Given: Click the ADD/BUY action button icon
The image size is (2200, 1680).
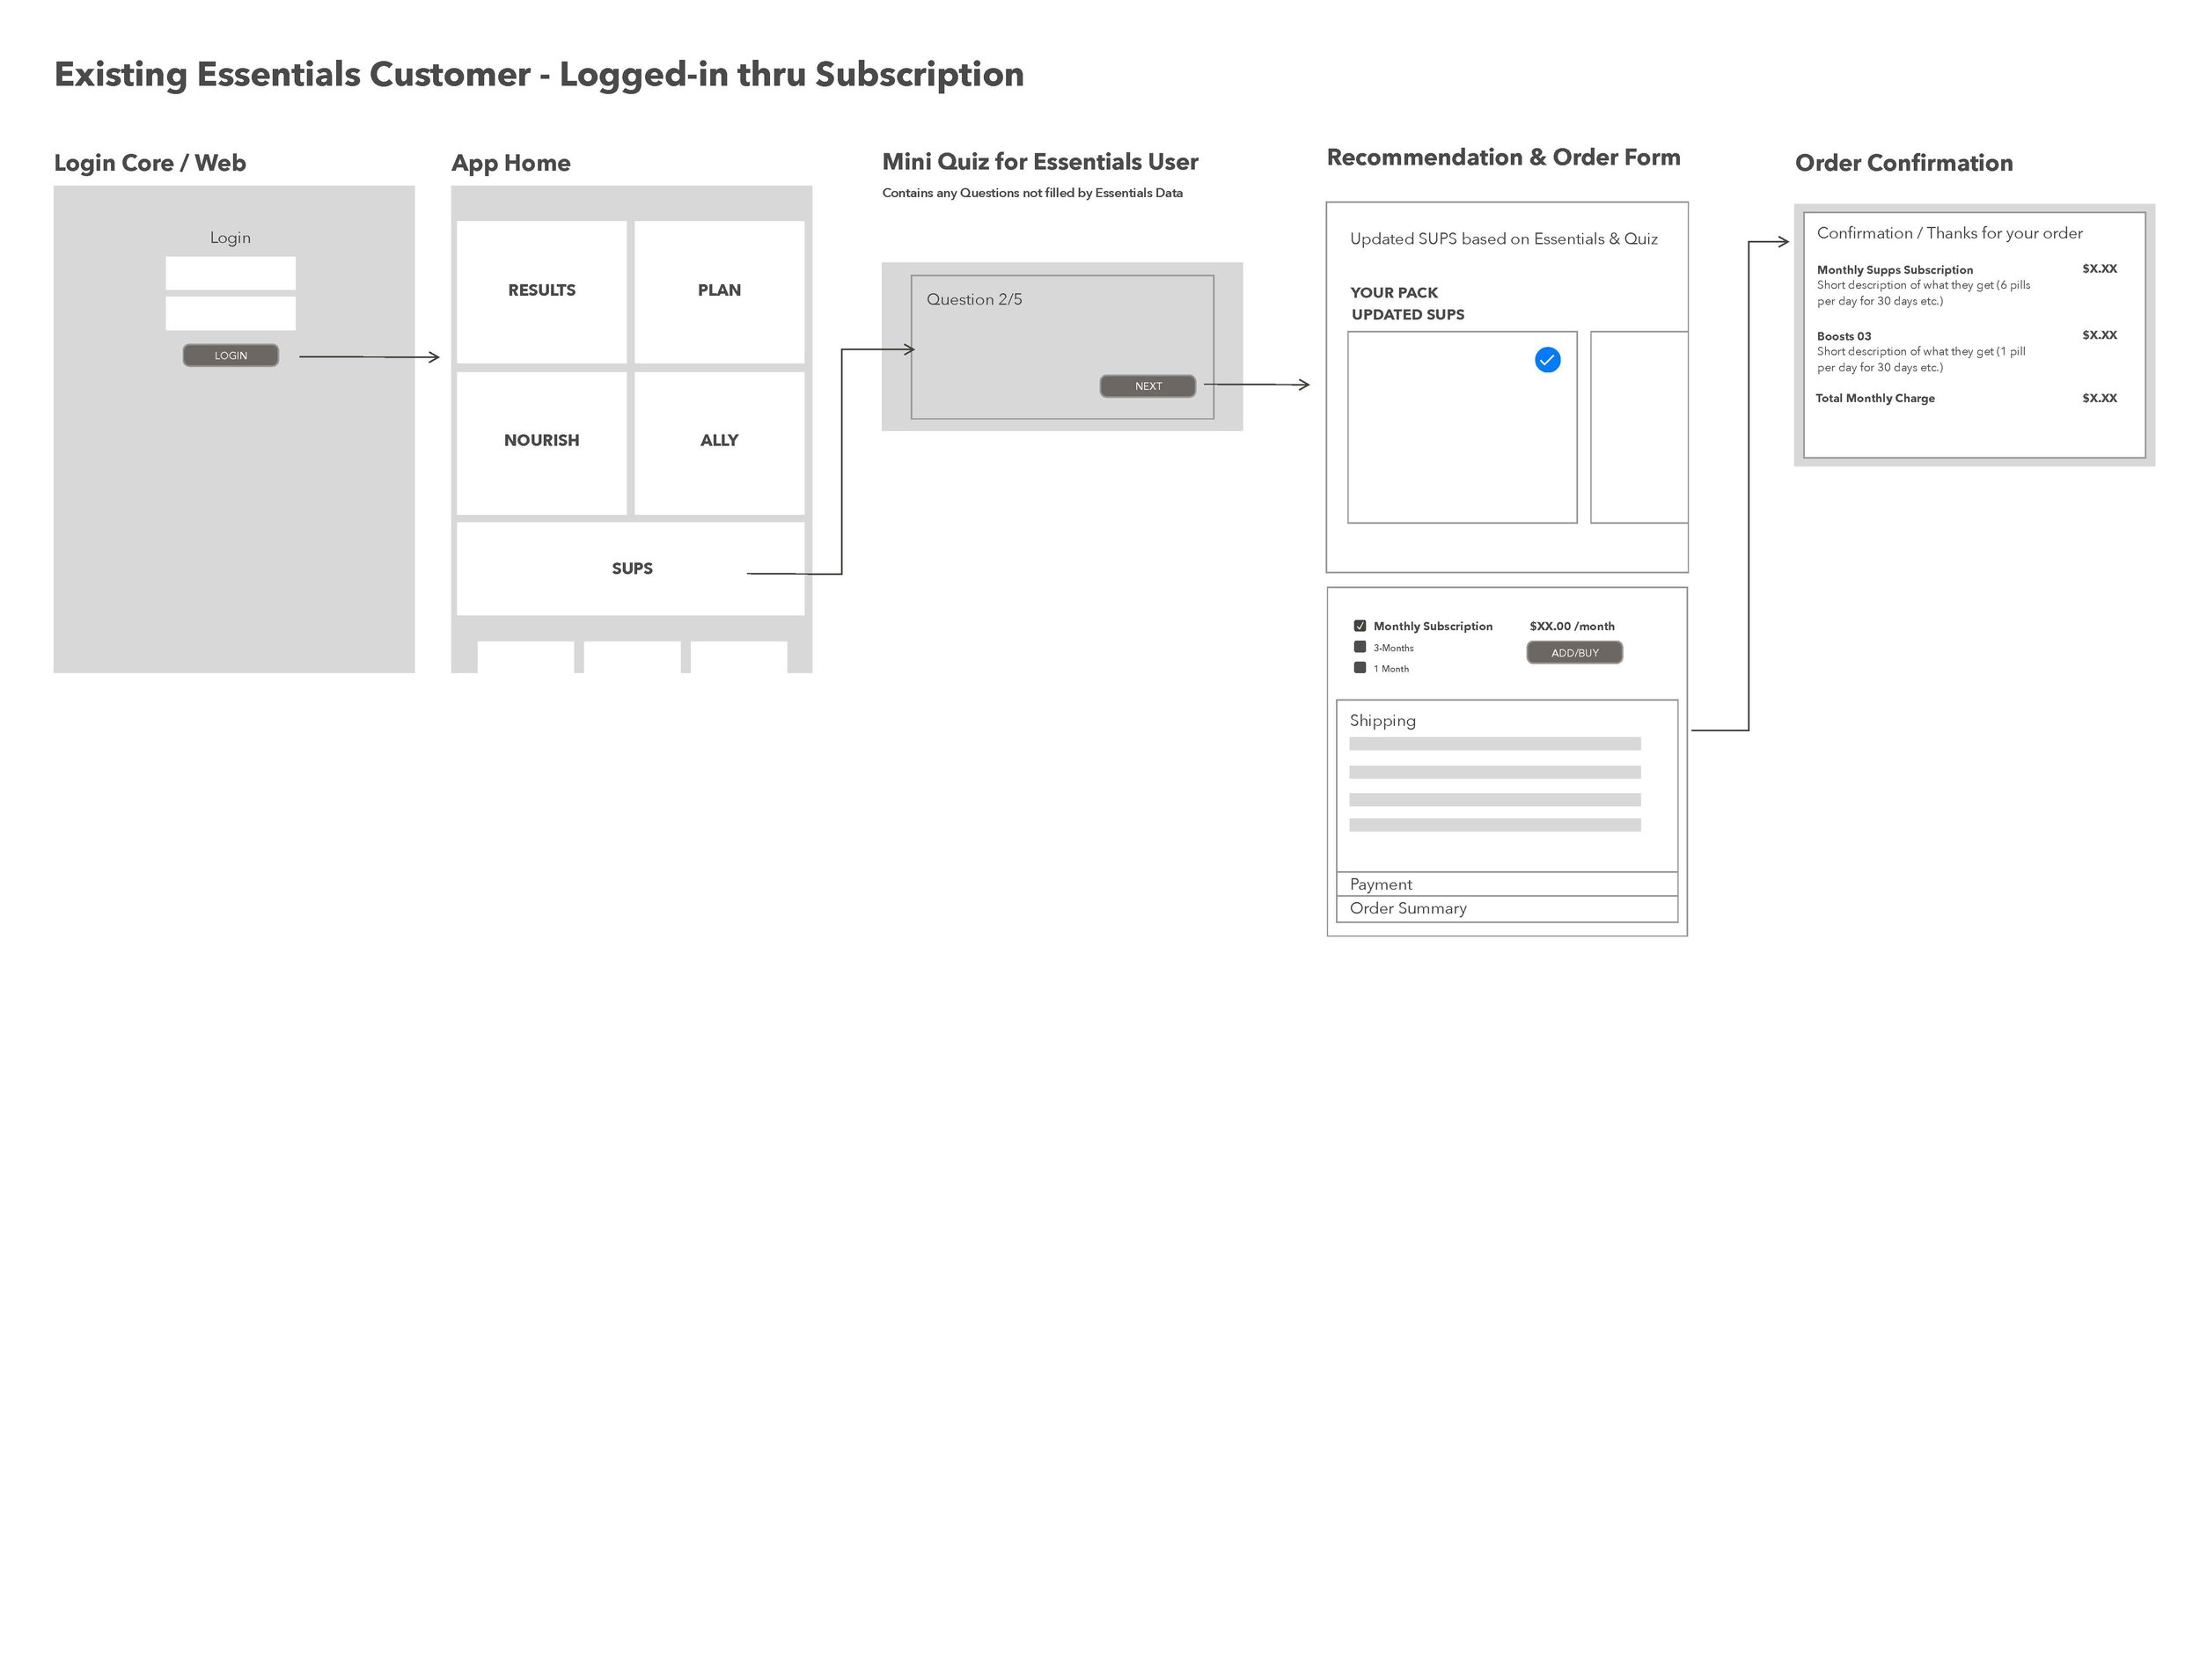Looking at the screenshot, I should click(1572, 653).
